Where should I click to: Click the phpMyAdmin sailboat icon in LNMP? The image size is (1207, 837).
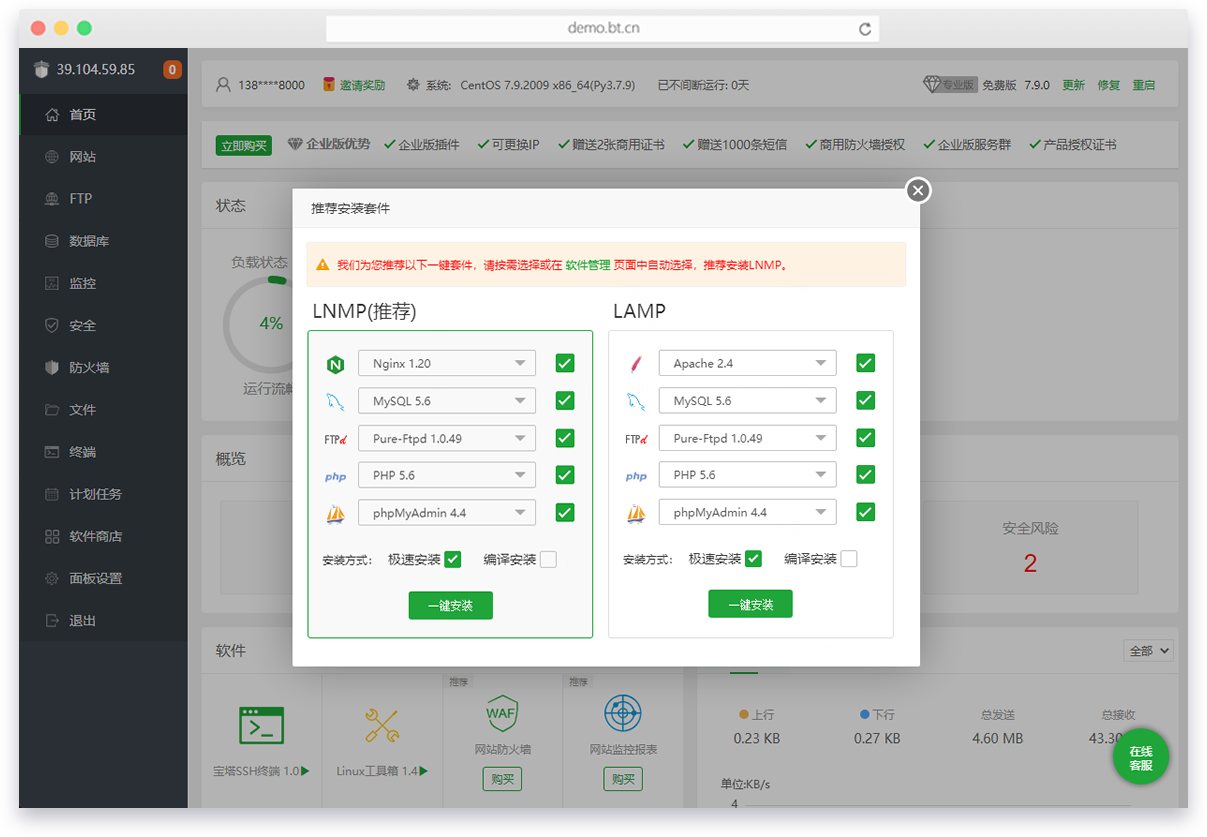tap(335, 514)
